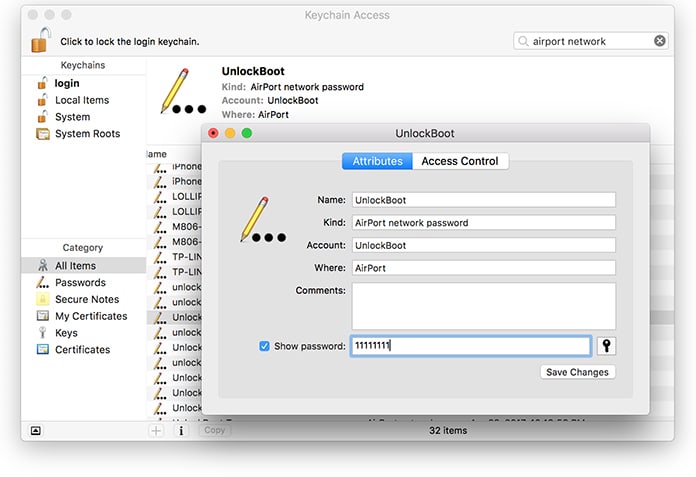Screen dimensions: 696x477
Task: Click the add new item plus button
Action: tap(156, 430)
